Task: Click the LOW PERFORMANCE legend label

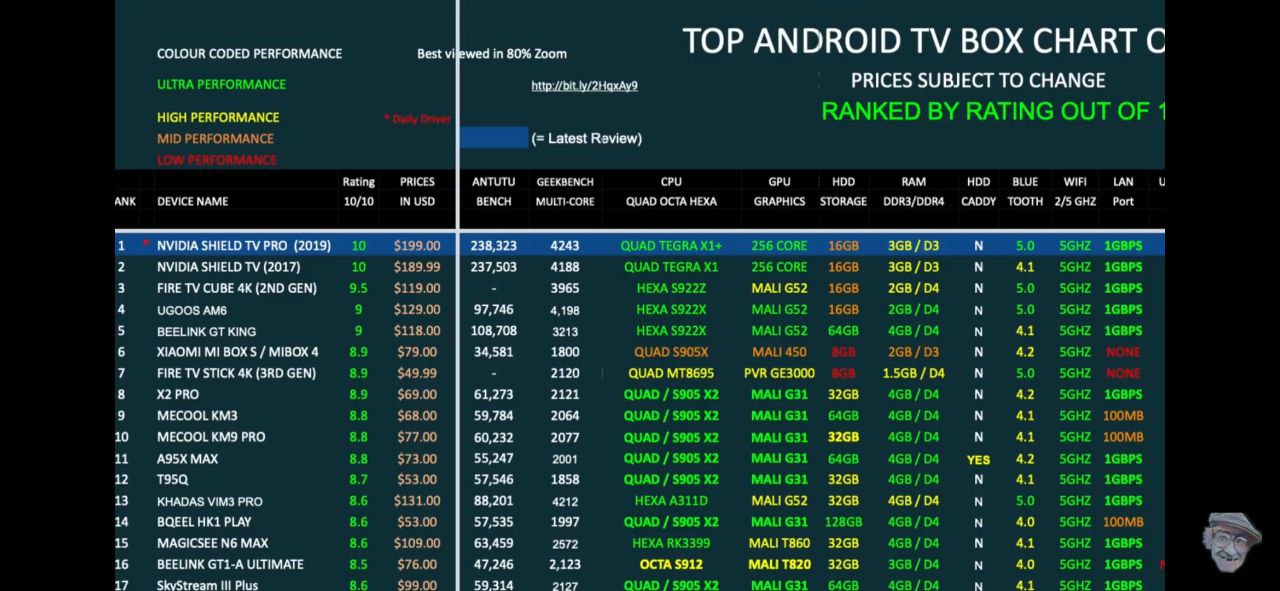Action: click(x=216, y=160)
